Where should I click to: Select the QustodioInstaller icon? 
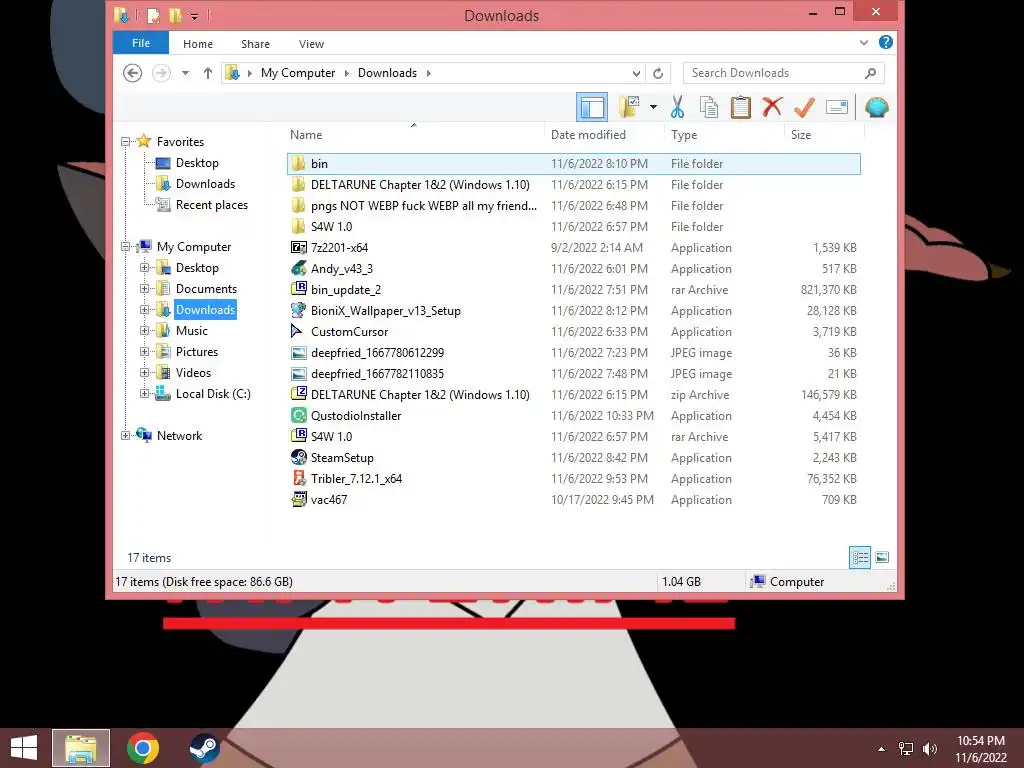[298, 415]
